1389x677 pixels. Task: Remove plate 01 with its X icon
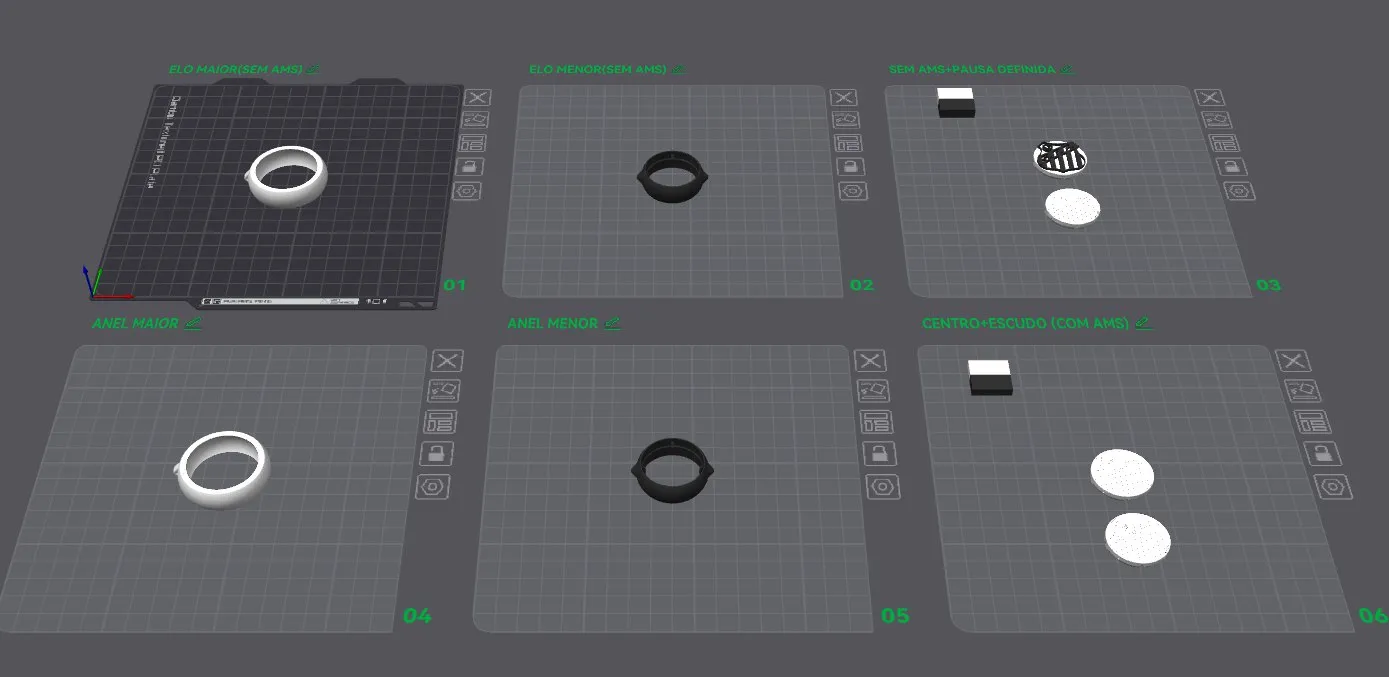[478, 98]
